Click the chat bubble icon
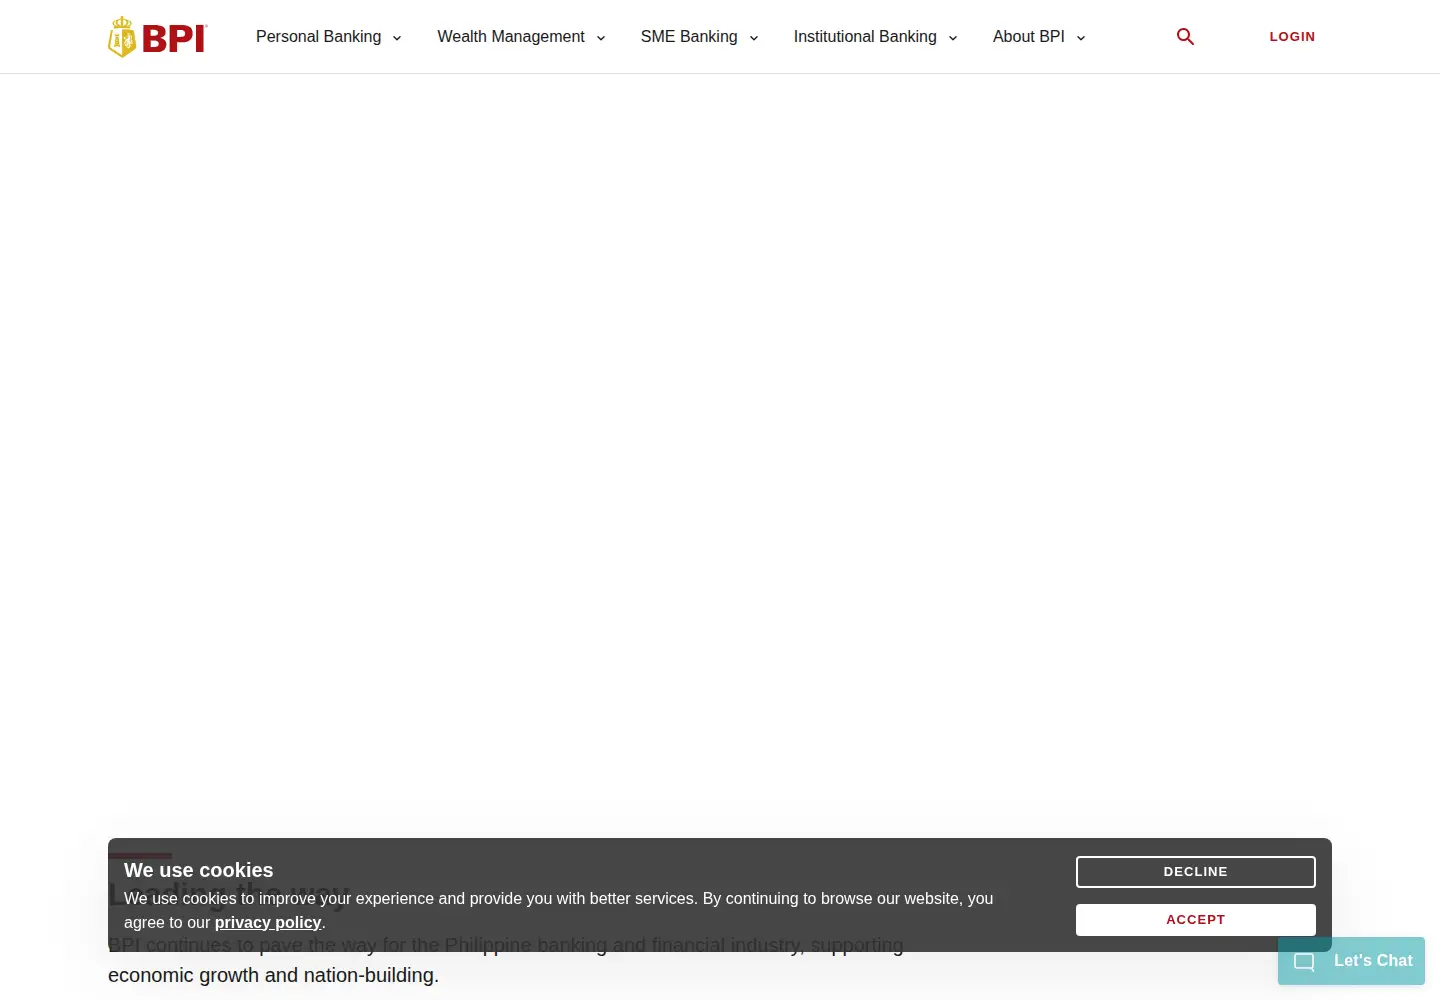 (x=1304, y=962)
